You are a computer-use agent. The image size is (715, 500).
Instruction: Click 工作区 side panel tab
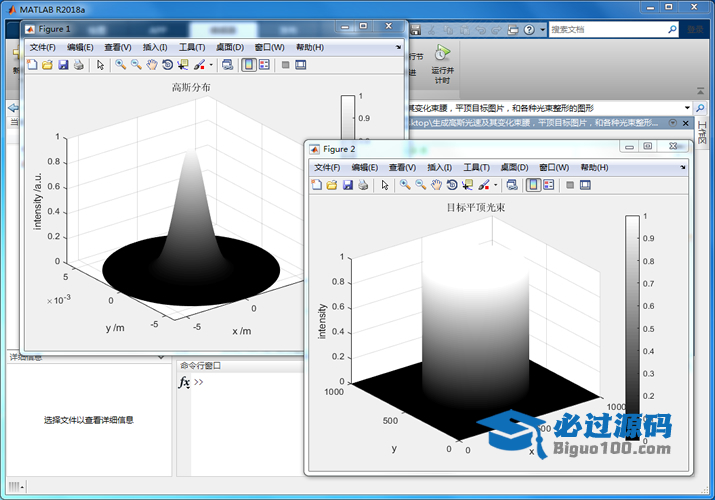pyautogui.click(x=702, y=132)
